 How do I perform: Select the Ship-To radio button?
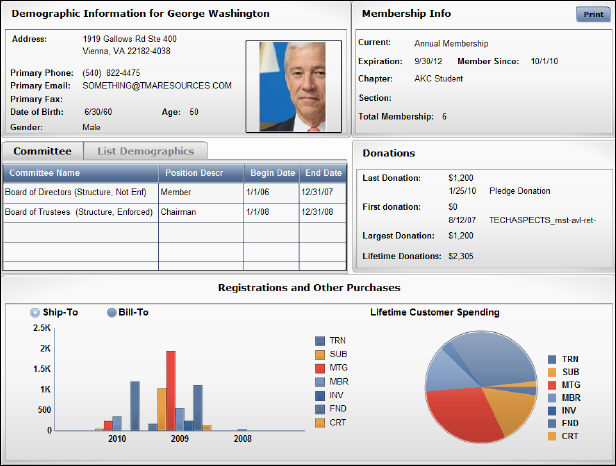[x=35, y=312]
